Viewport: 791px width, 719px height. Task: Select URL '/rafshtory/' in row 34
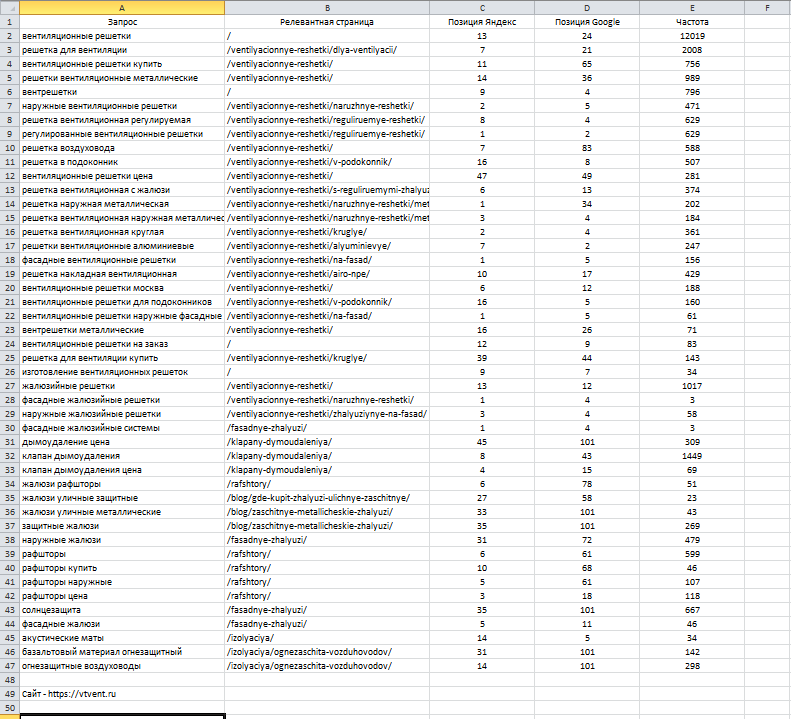tap(327, 484)
